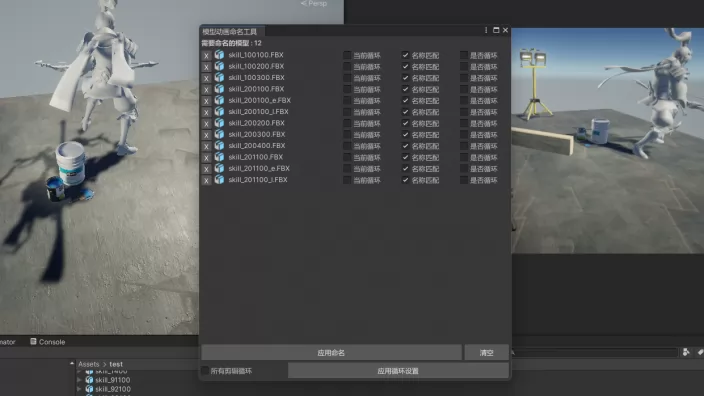This screenshot has width=704, height=396.
Task: Click the FBX model icon for skill_100200.FBX
Action: coord(219,66)
